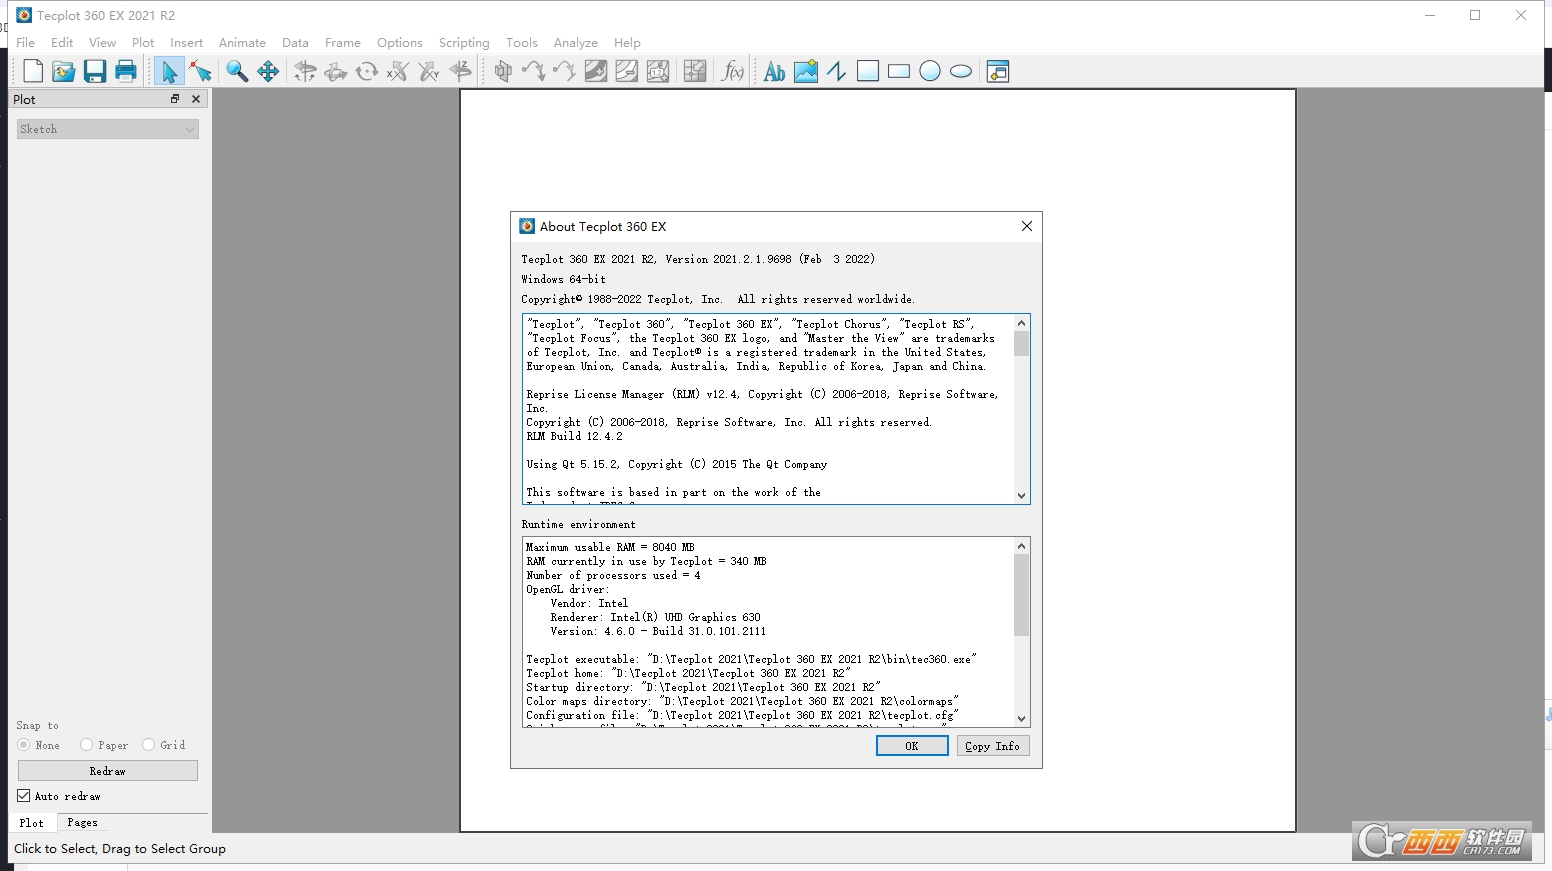Select the Grid snap radio button
The width and height of the screenshot is (1552, 871).
149,745
